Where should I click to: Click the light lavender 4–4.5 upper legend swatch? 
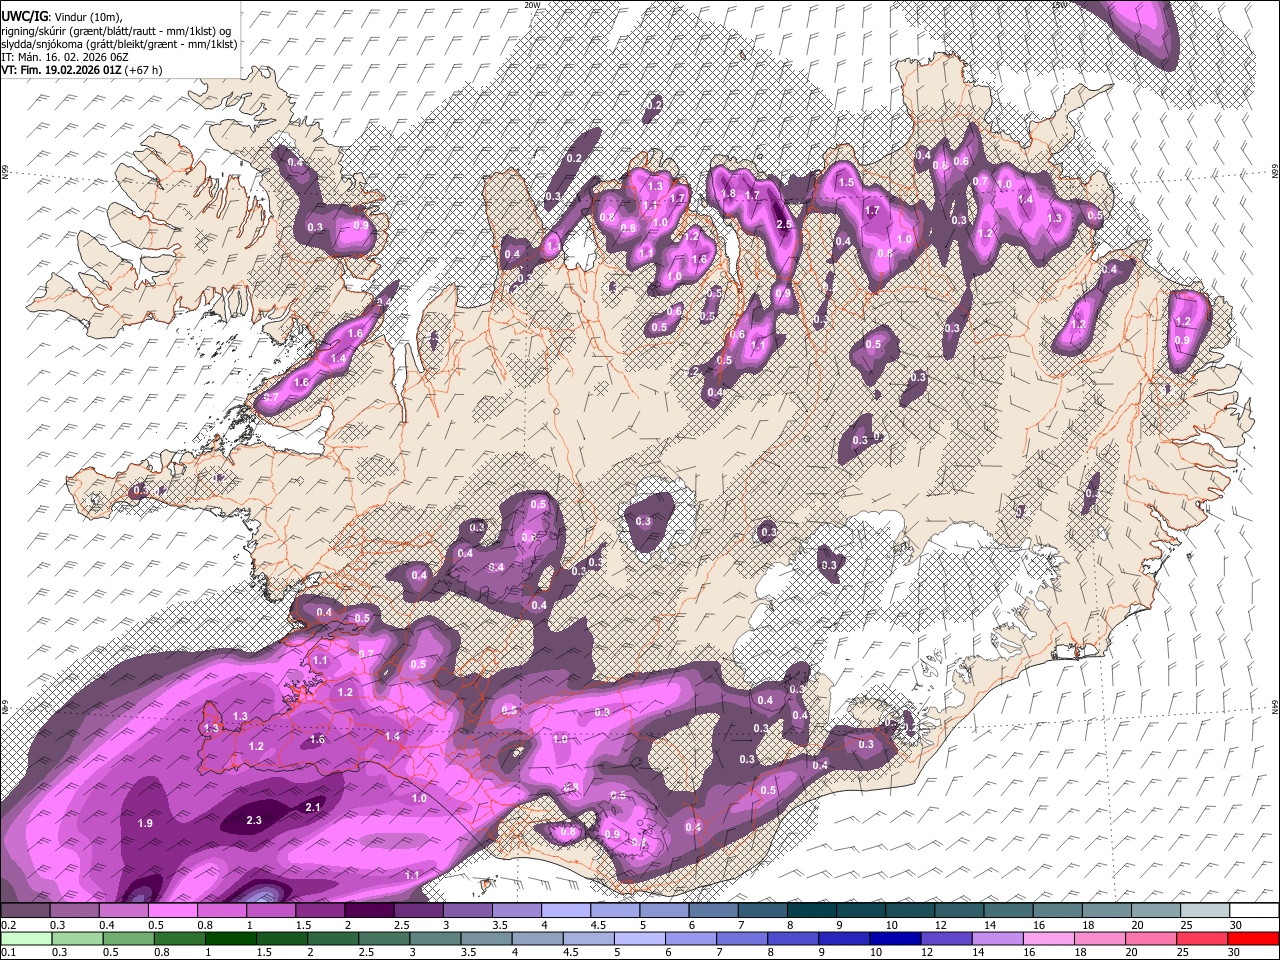(565, 911)
